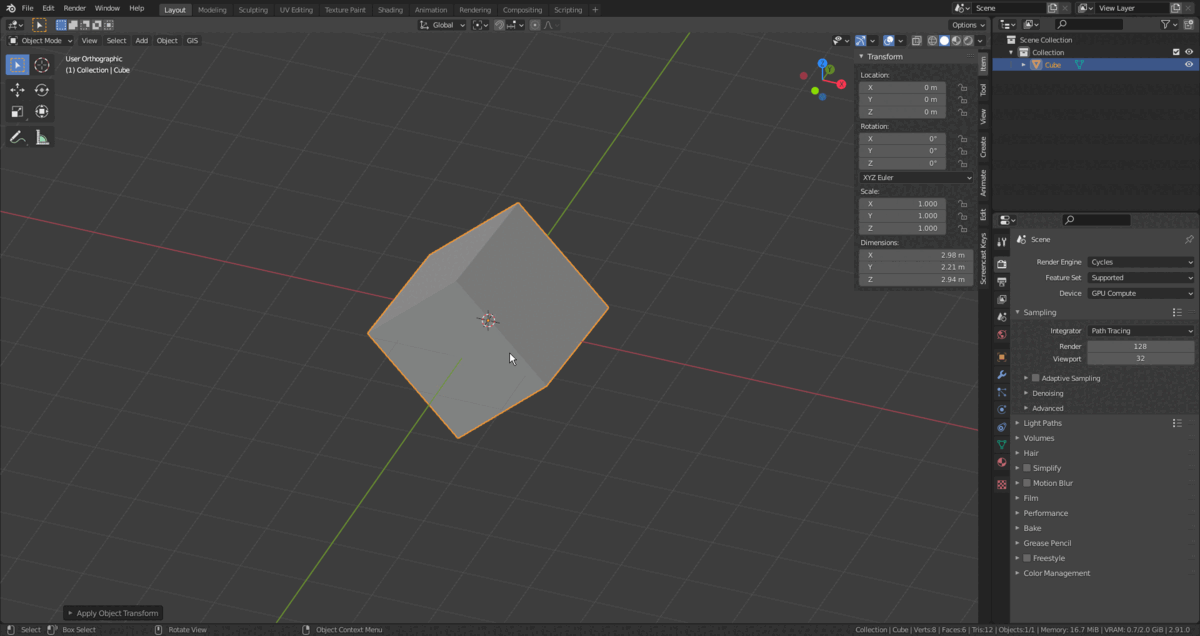This screenshot has height=636, width=1200.
Task: Enable the Adaptive Sampling checkbox
Action: tap(1035, 378)
